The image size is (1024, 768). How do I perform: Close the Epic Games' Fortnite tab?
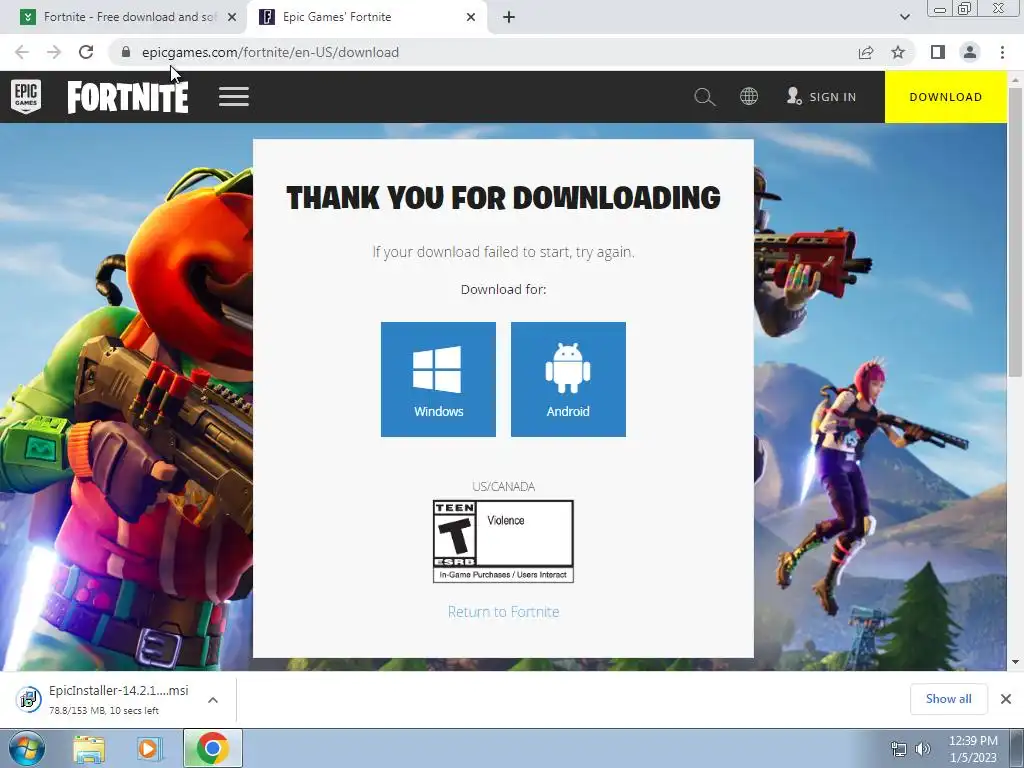pos(471,17)
